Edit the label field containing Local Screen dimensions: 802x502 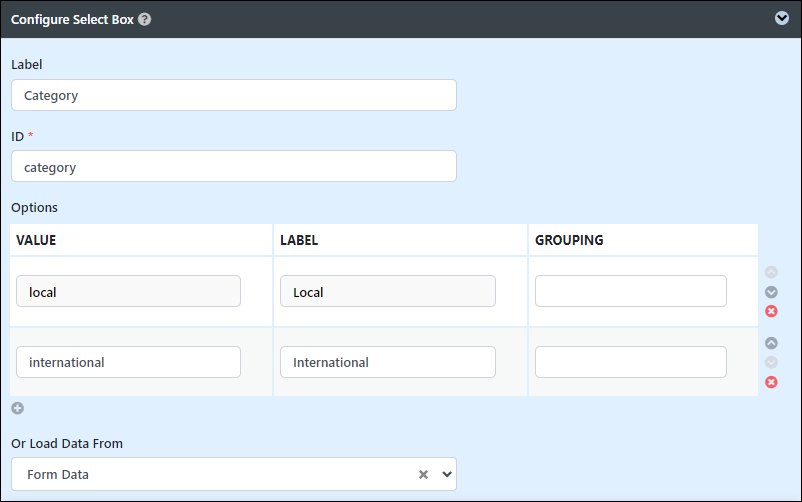coord(388,291)
